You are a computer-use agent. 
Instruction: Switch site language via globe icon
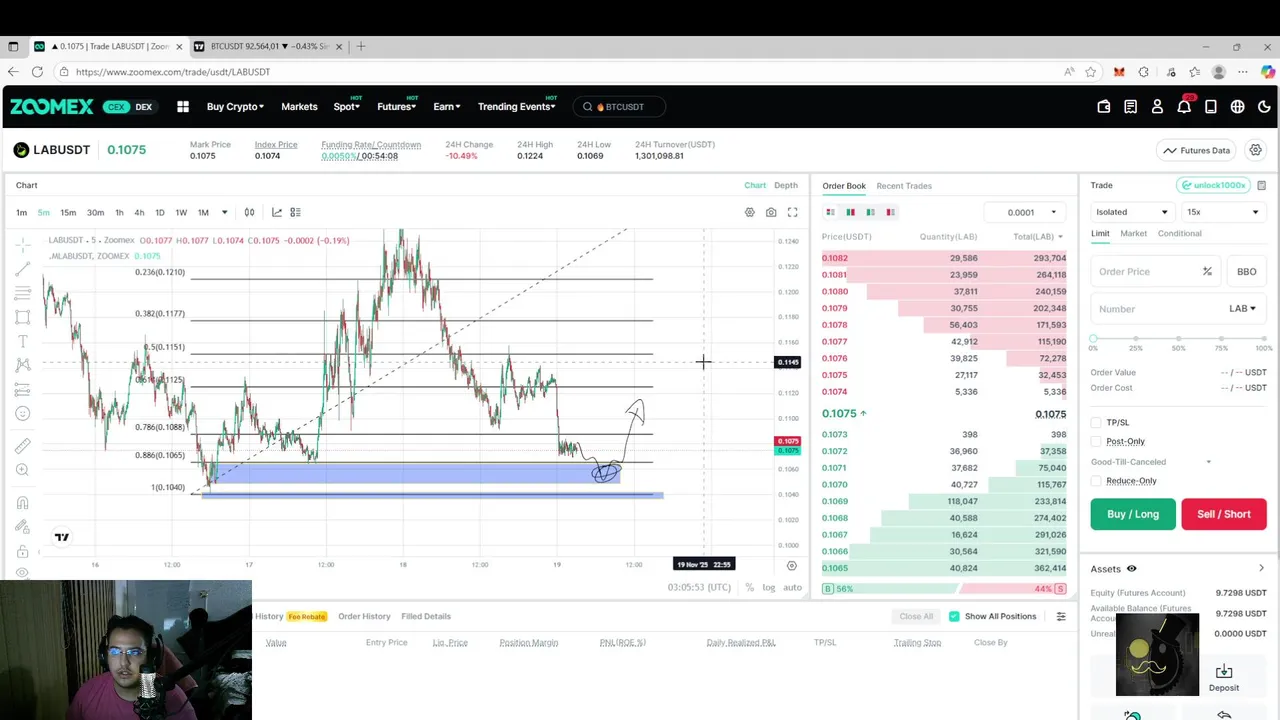point(1238,107)
